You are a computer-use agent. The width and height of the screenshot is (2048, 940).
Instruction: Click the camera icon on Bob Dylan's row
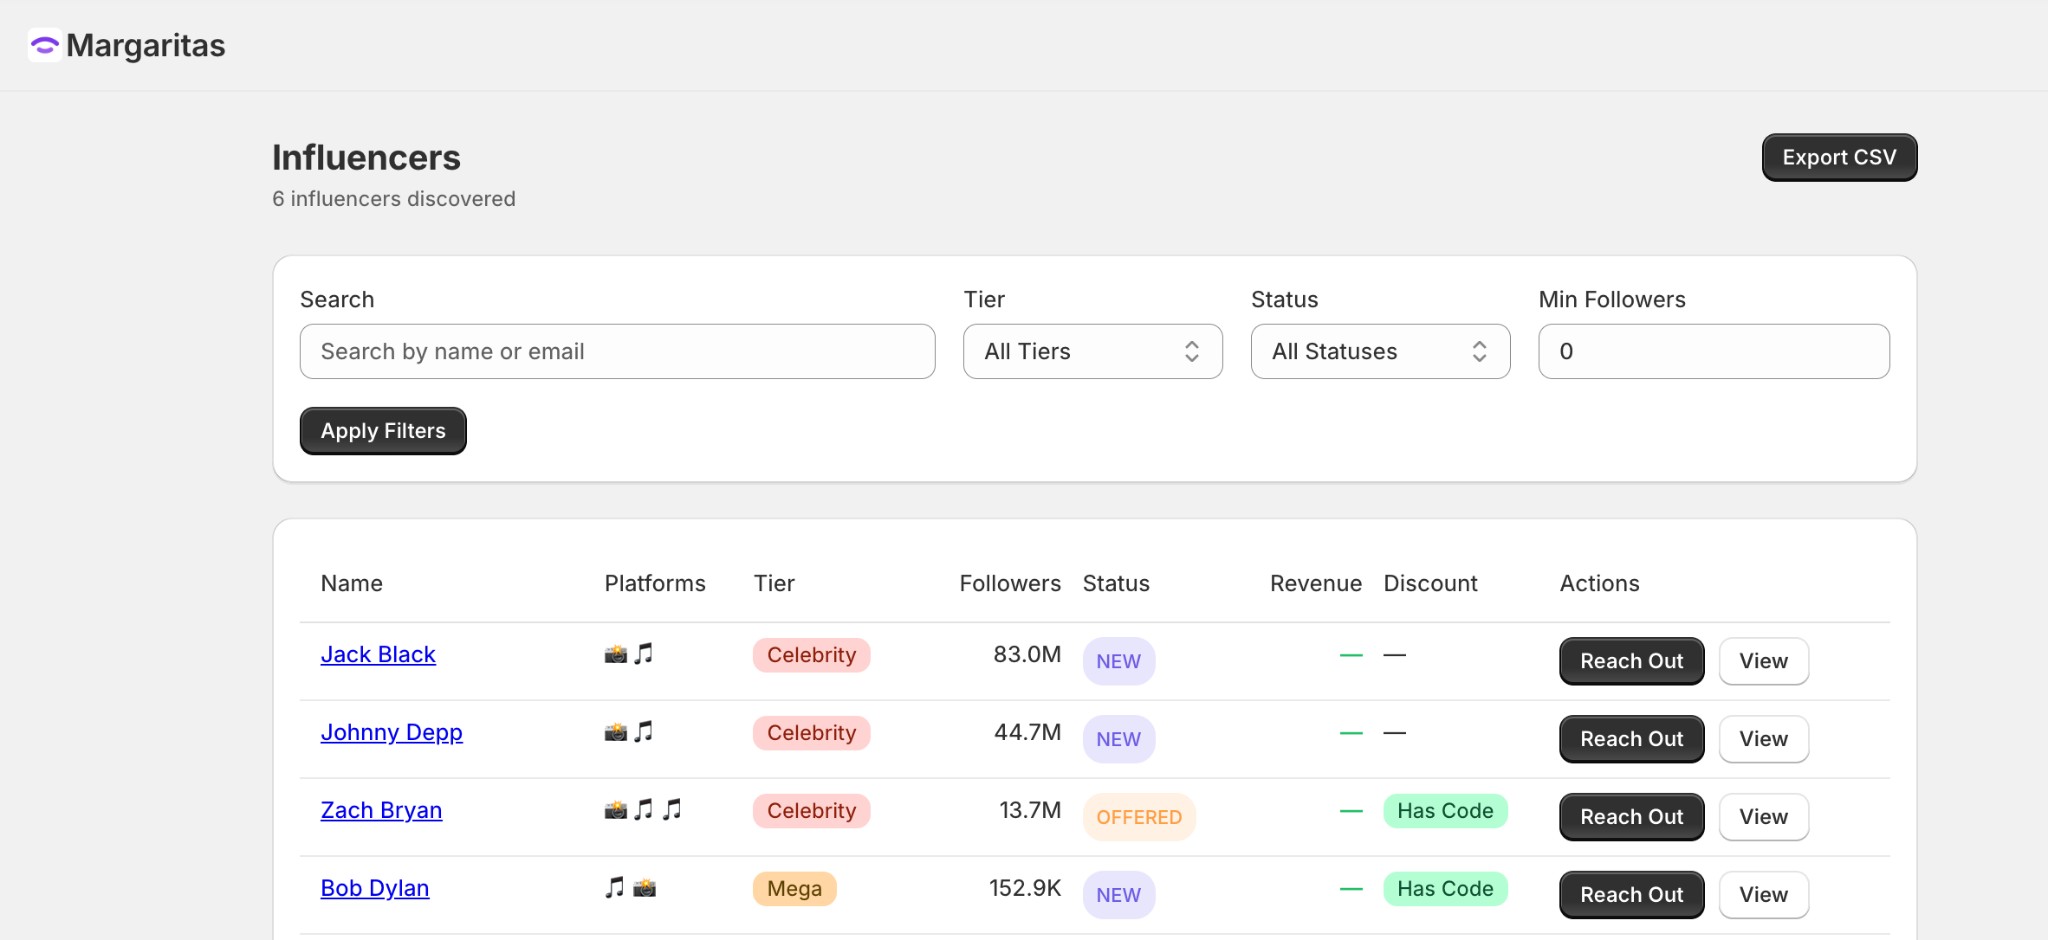pos(645,887)
